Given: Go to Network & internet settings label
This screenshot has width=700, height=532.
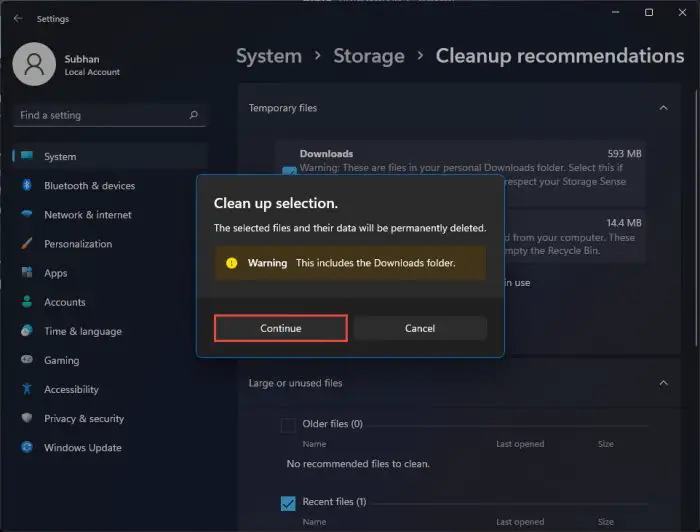Looking at the screenshot, I should 88,215.
